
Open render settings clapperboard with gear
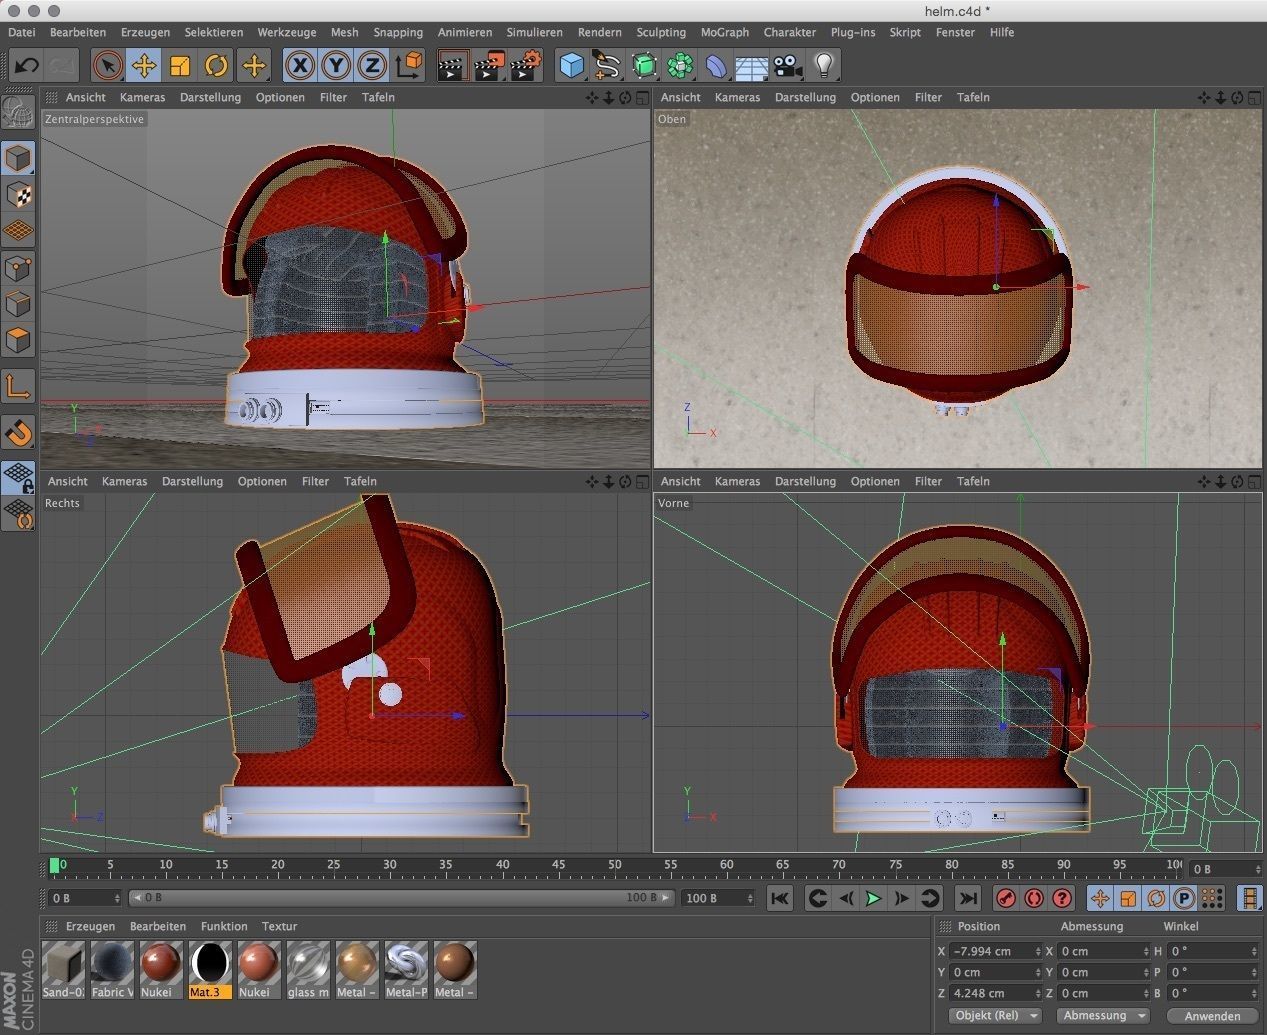(x=526, y=66)
